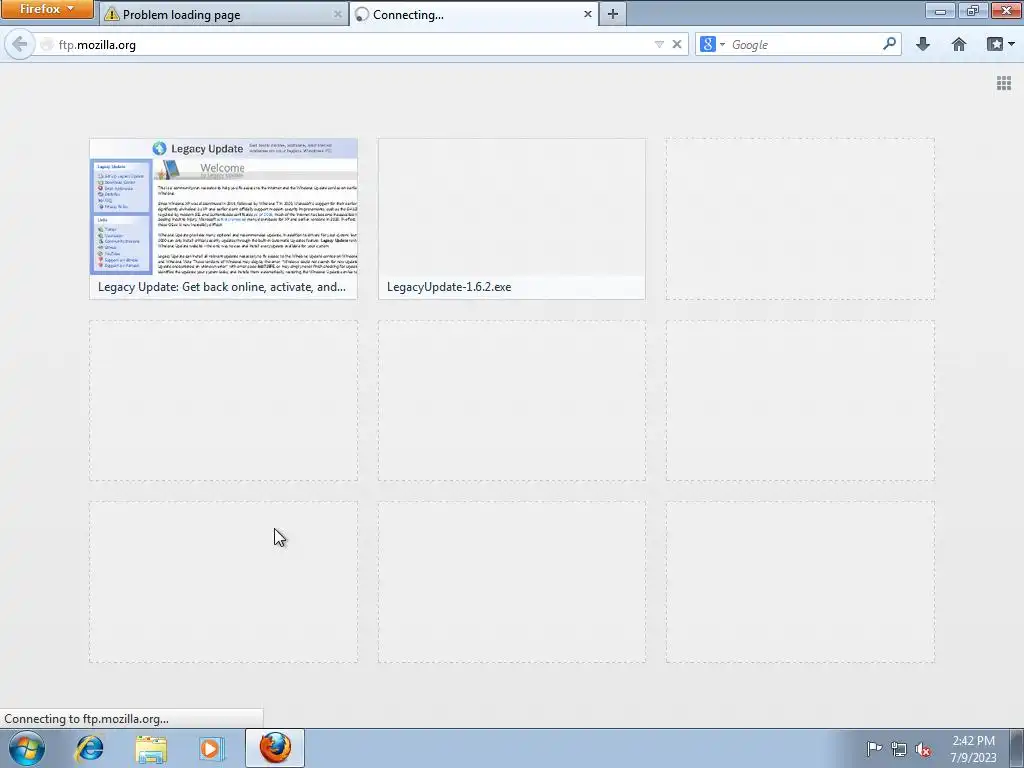Go to the Home page icon
This screenshot has height=768, width=1024.
[959, 44]
